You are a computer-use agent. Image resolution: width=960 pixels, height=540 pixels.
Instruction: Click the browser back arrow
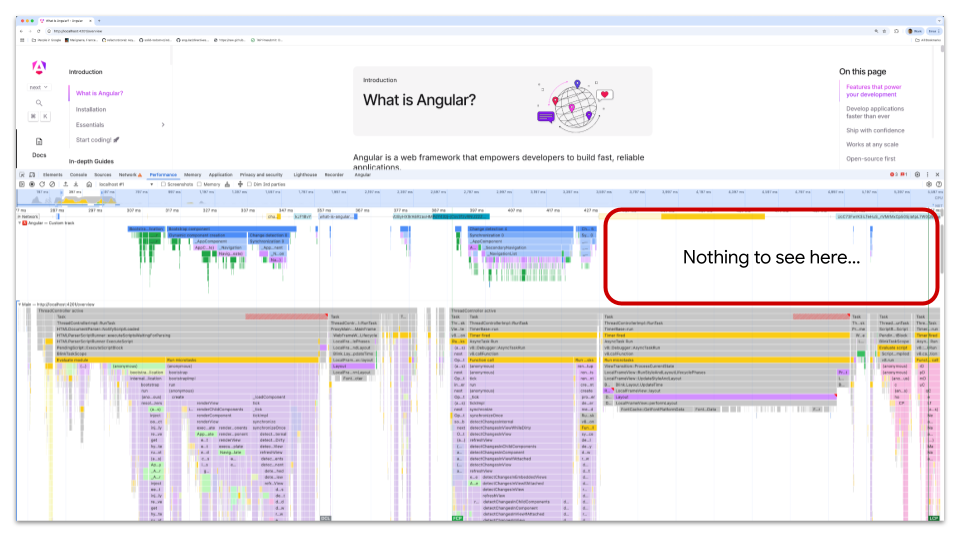pos(21,31)
